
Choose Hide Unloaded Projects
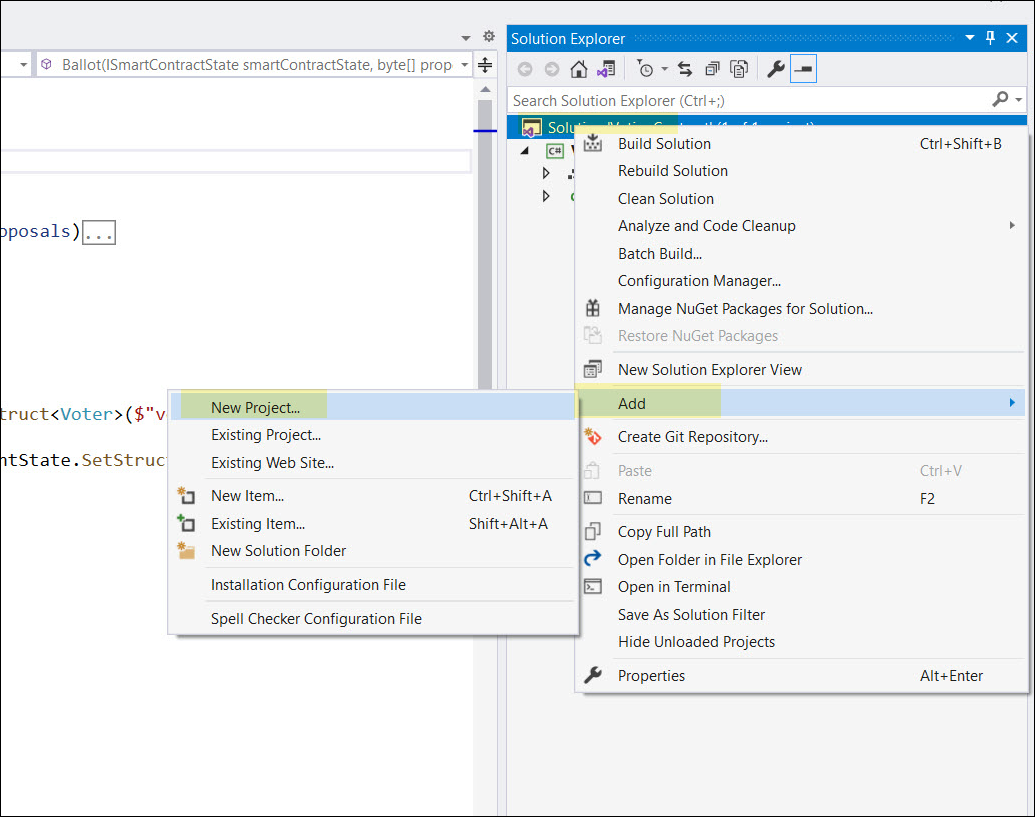tap(801, 641)
